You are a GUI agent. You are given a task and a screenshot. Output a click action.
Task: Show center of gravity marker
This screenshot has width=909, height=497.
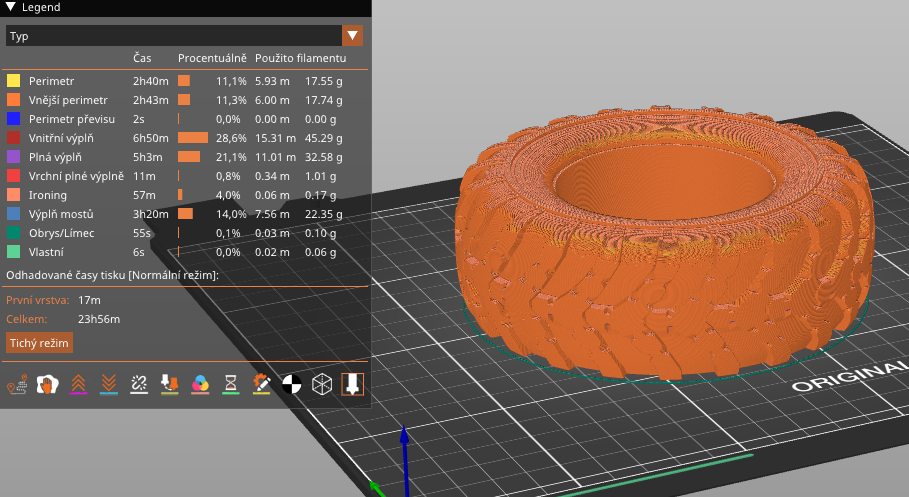[x=292, y=384]
